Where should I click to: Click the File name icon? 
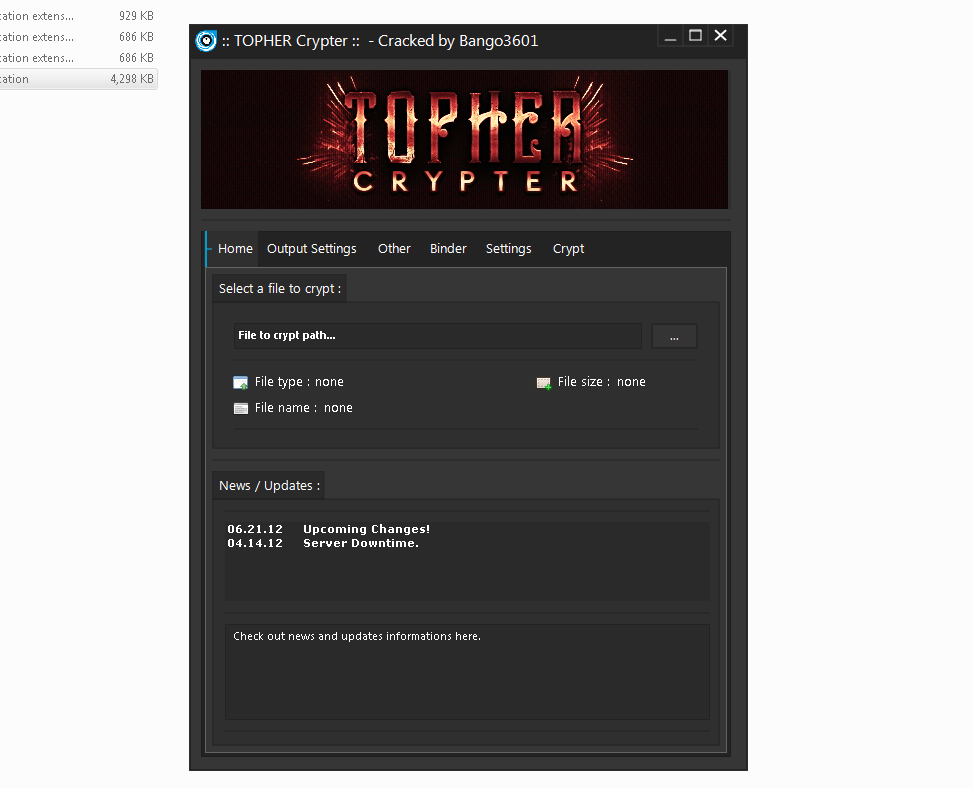(x=240, y=409)
